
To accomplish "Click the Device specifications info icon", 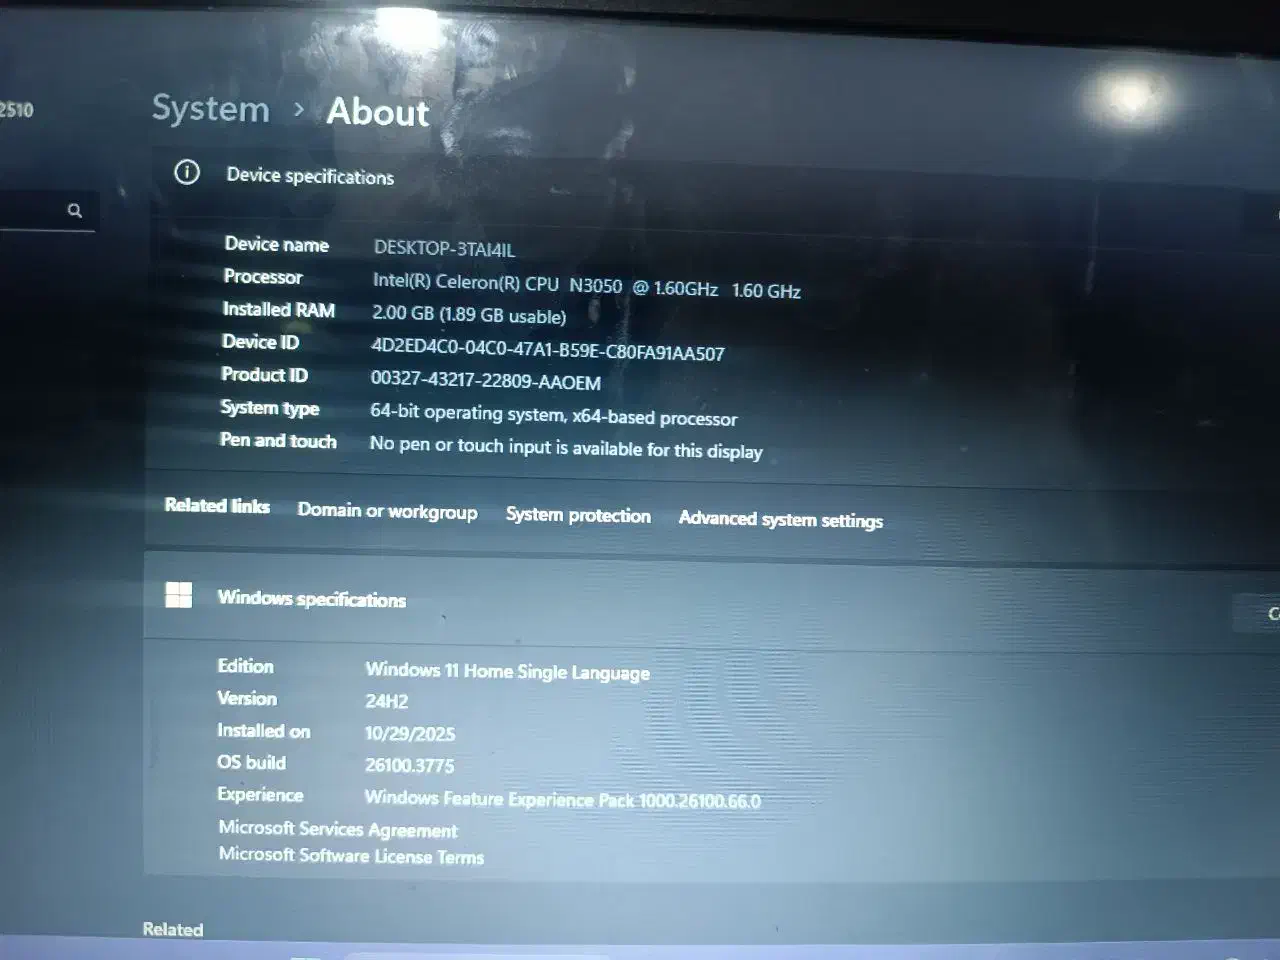I will point(187,173).
